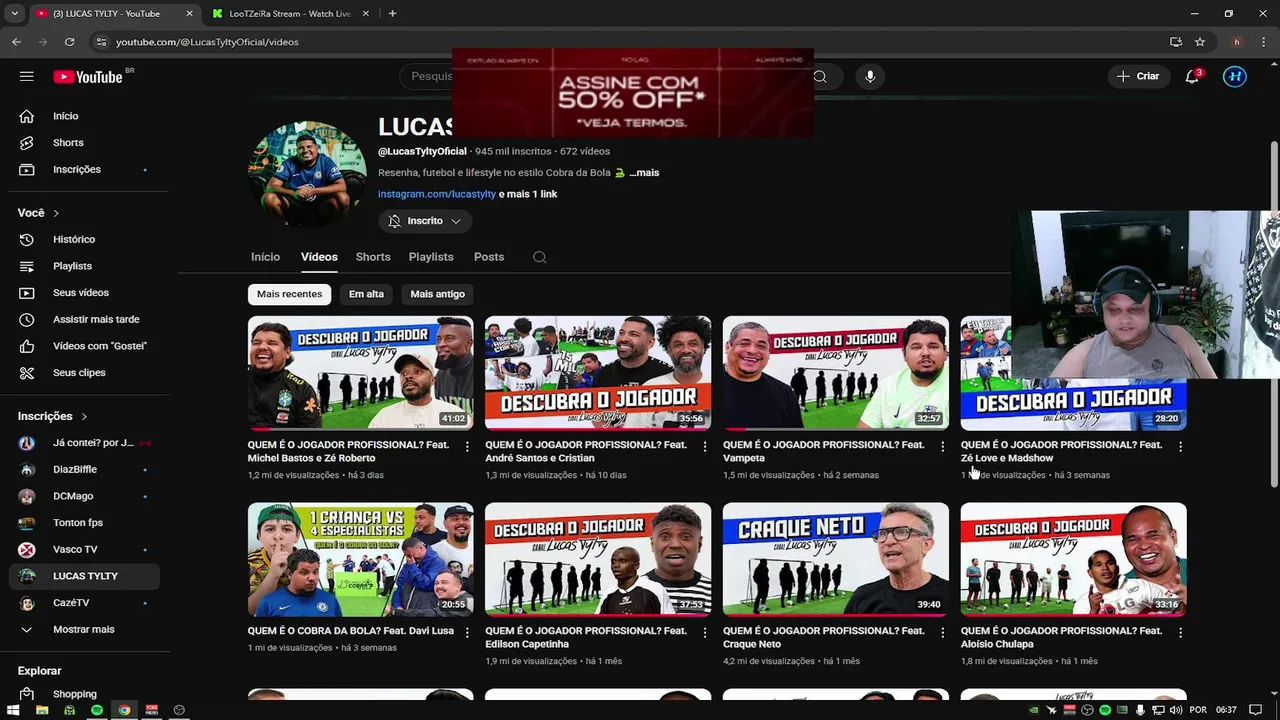Open Windows Start menu
Viewport: 1280px width, 720px height.
[14, 710]
